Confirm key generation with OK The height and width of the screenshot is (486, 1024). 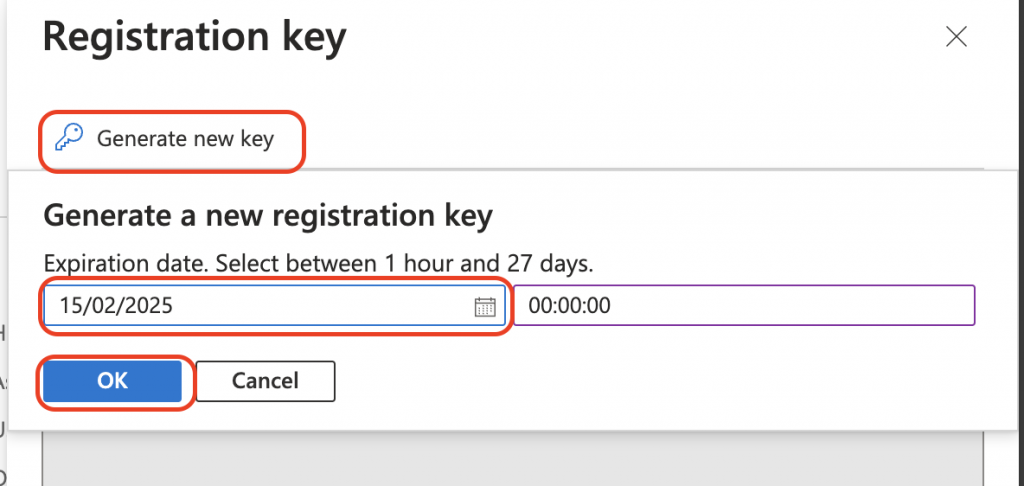click(112, 381)
